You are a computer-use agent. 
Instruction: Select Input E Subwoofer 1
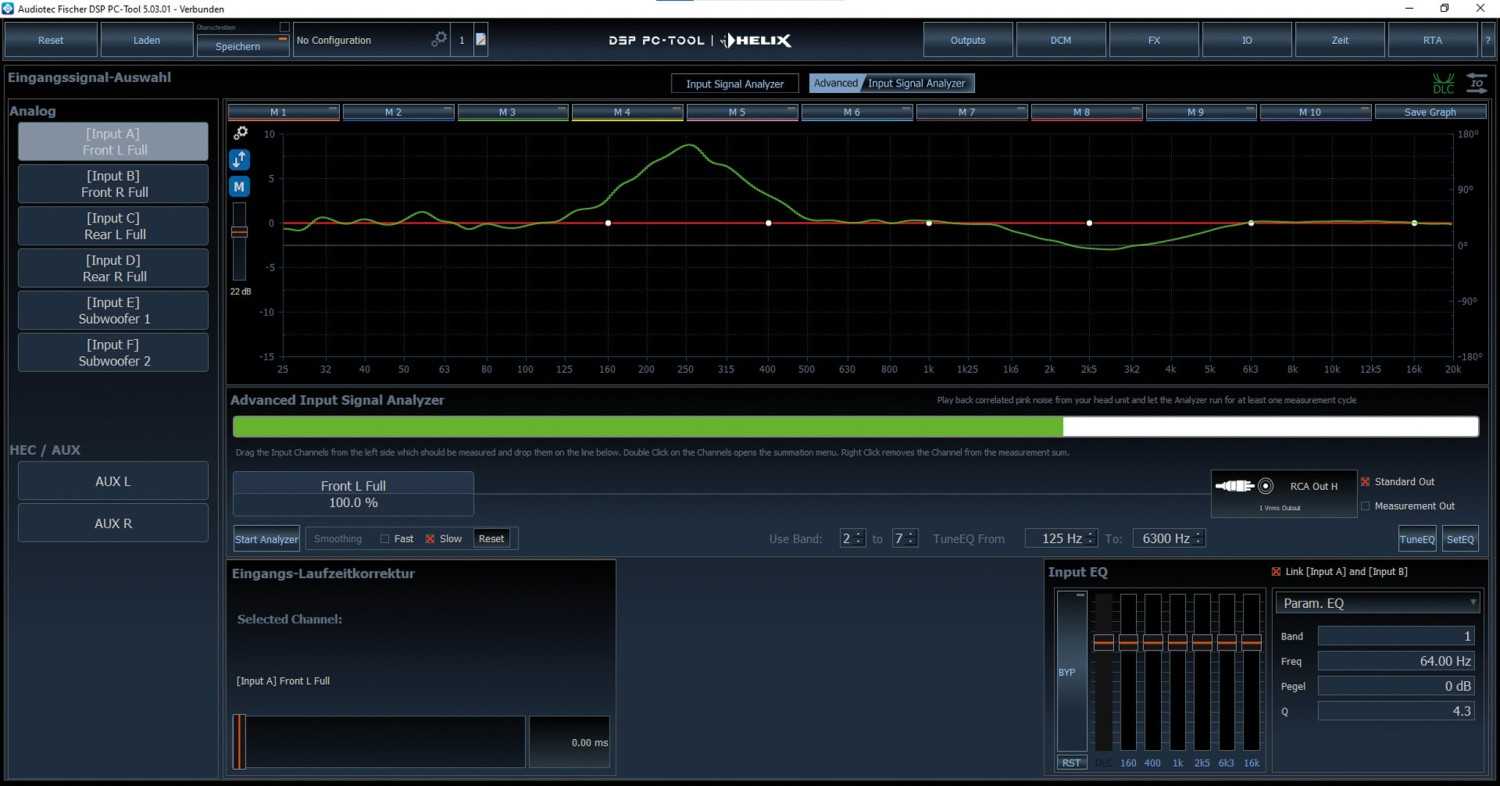coord(113,310)
